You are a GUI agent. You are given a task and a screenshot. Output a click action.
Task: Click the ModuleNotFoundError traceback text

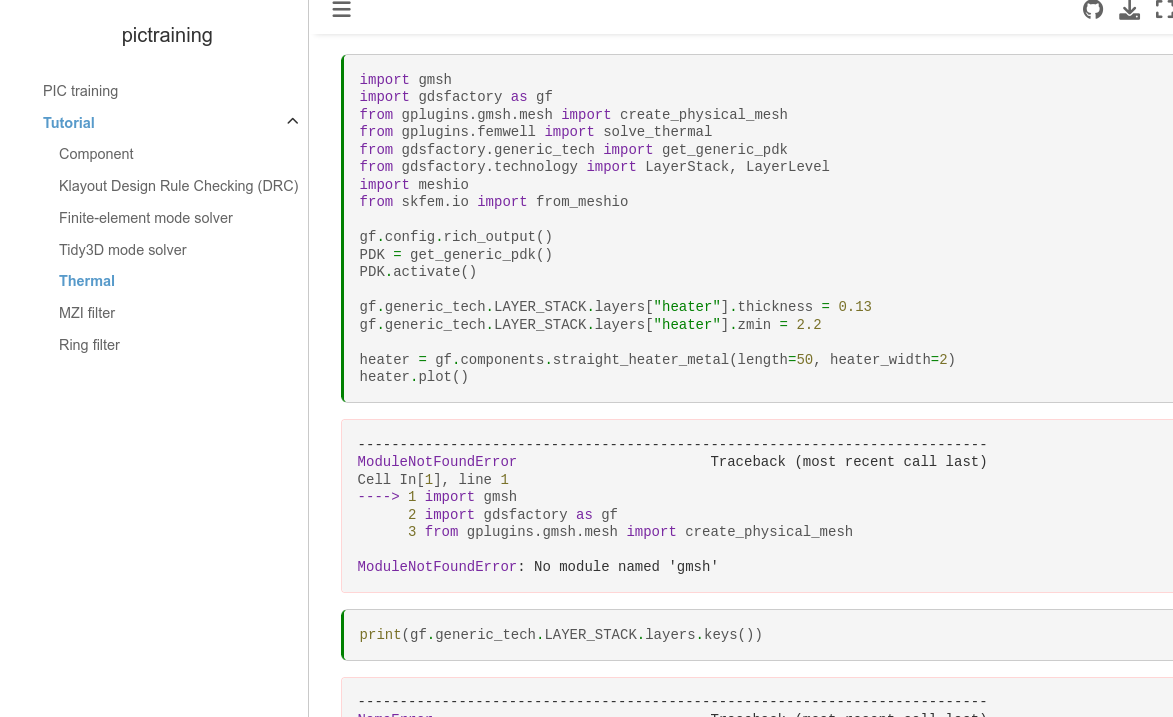tap(436, 462)
